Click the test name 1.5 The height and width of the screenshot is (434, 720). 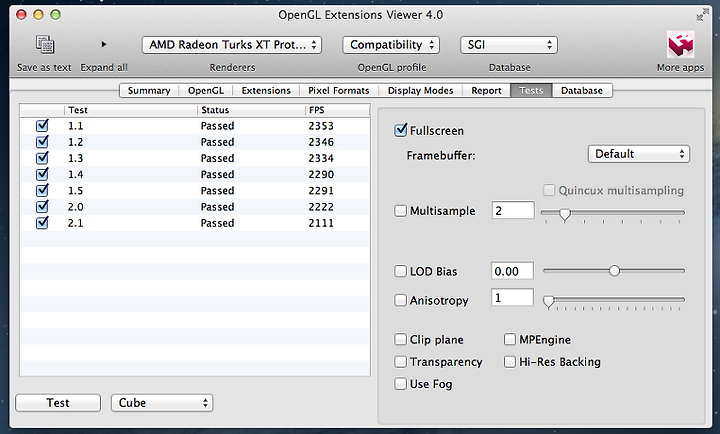point(75,191)
